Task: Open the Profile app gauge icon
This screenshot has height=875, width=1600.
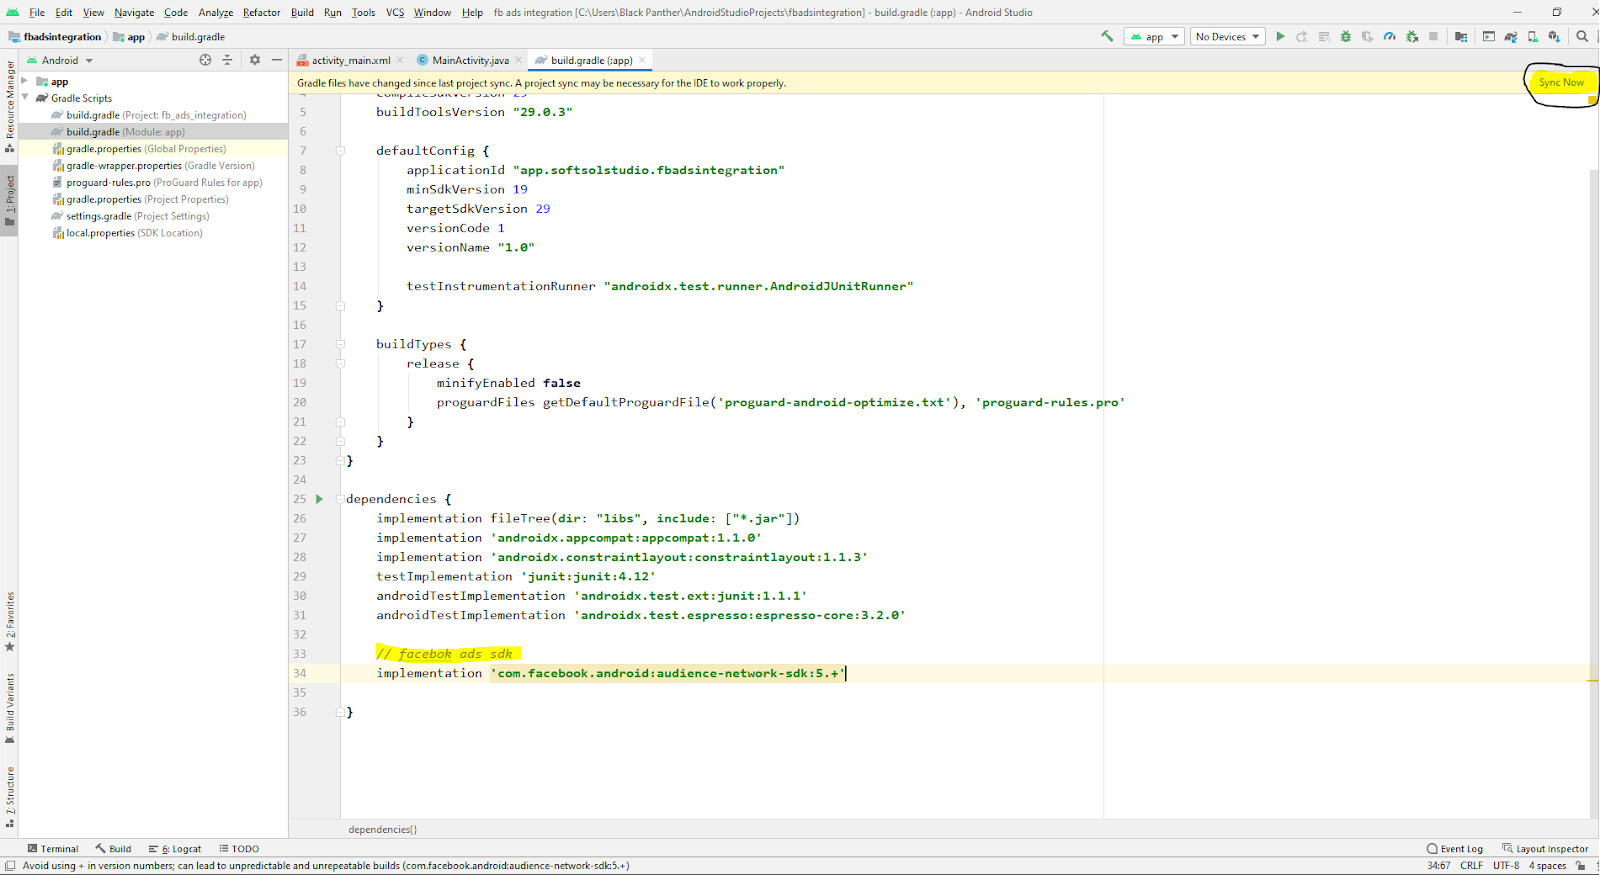Action: [1390, 36]
